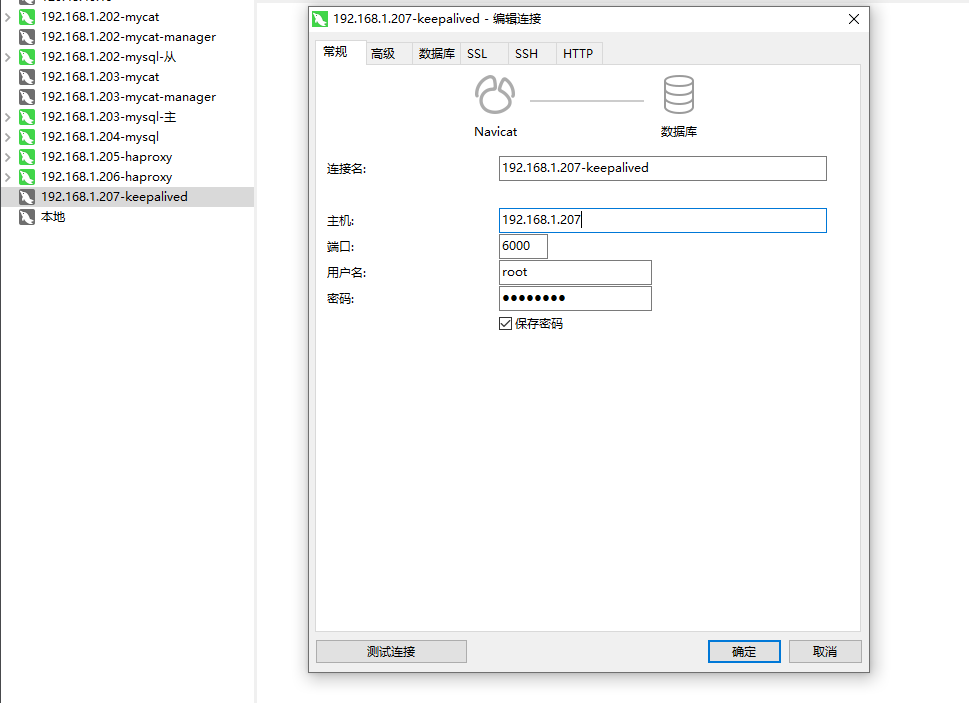Viewport: 969px width, 703px height.
Task: Click the 端口 field showing 6000
Action: point(523,246)
